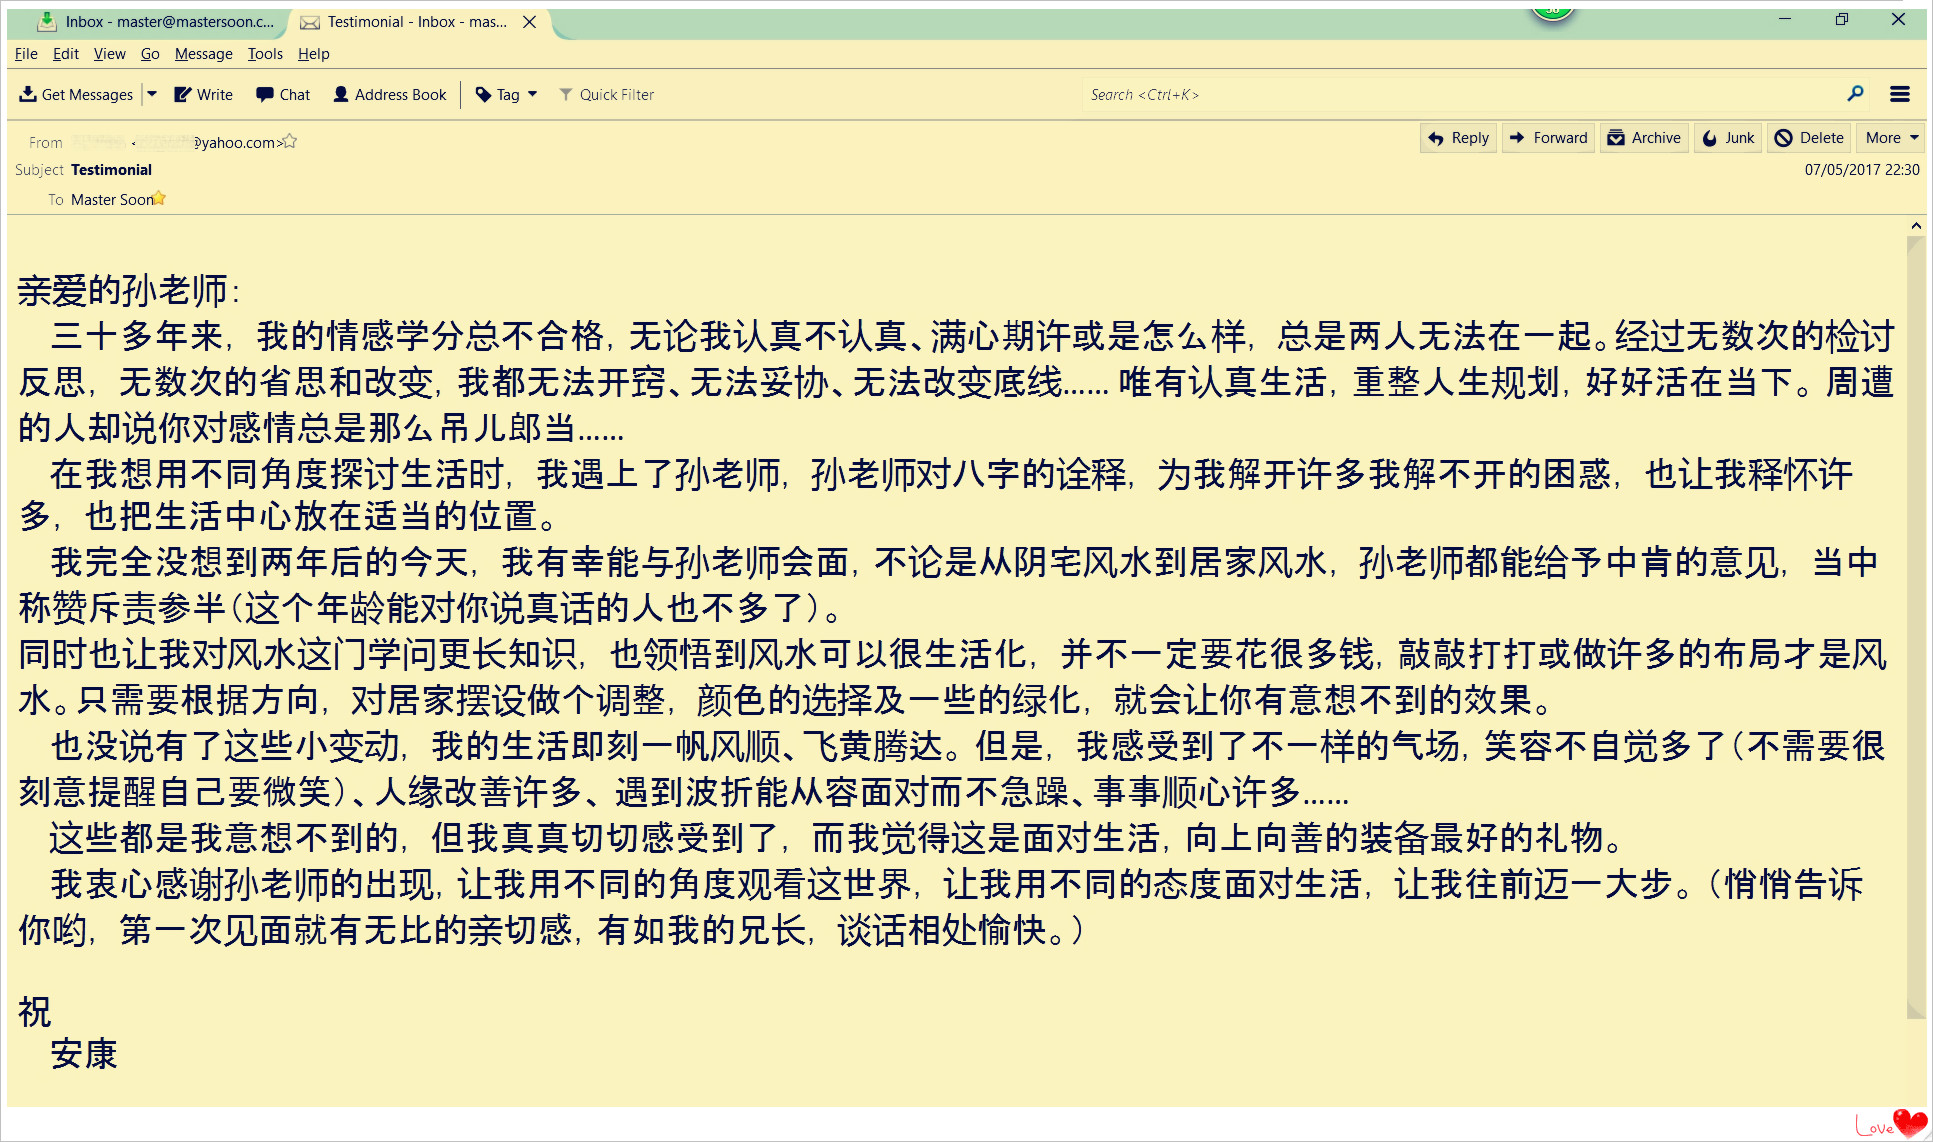Image resolution: width=1933 pixels, height=1142 pixels.
Task: Expand the Get Messages dropdown arrow
Action: (x=152, y=94)
